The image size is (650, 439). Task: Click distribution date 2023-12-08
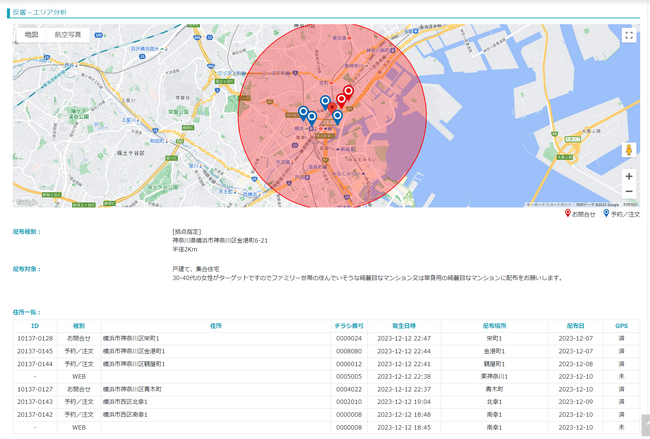[x=575, y=364]
